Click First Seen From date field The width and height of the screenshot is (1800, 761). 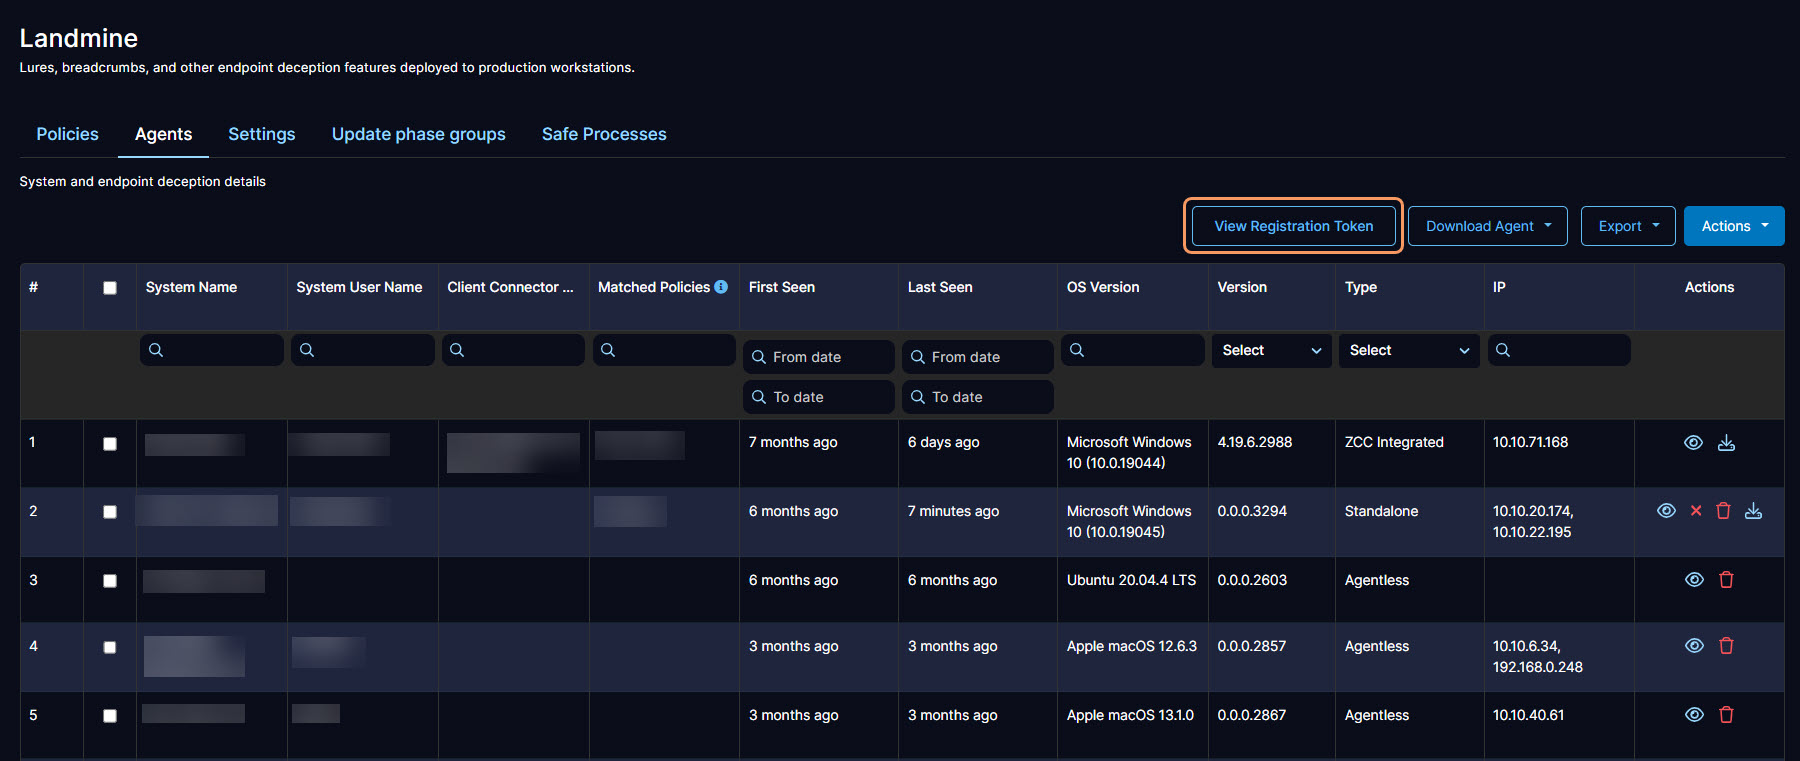click(818, 357)
